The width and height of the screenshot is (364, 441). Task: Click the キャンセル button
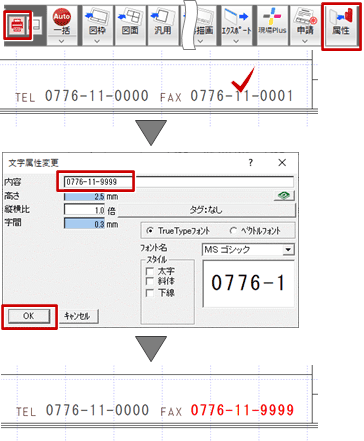[78, 316]
